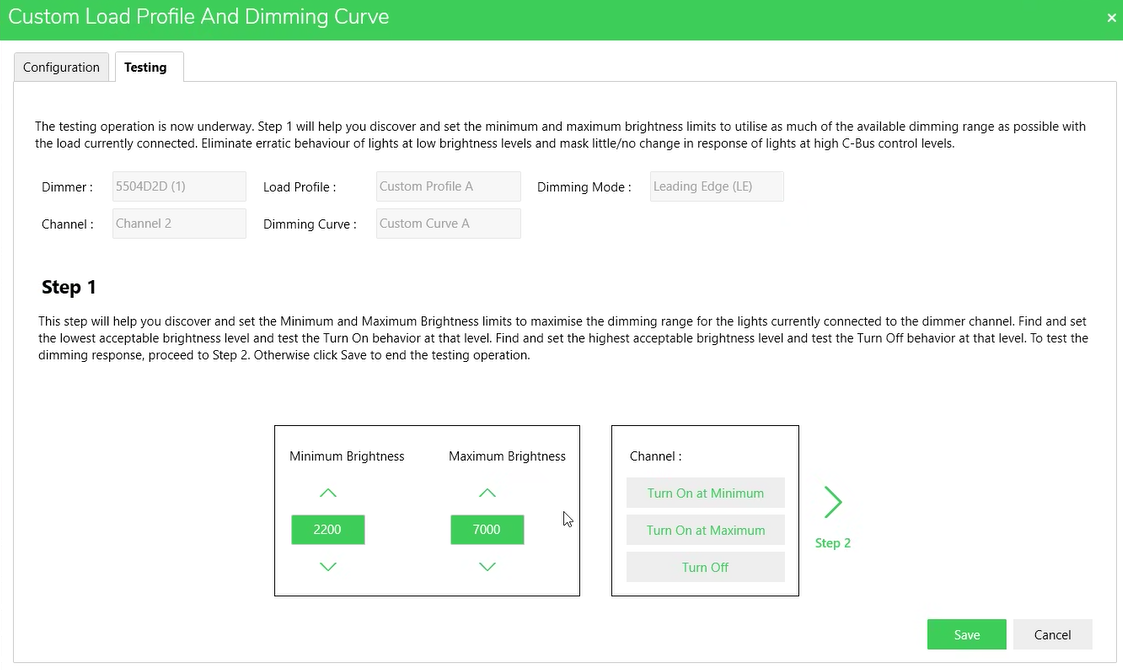Viewport: 1123px width, 670px height.
Task: Turn Off the channel
Action: click(x=705, y=568)
